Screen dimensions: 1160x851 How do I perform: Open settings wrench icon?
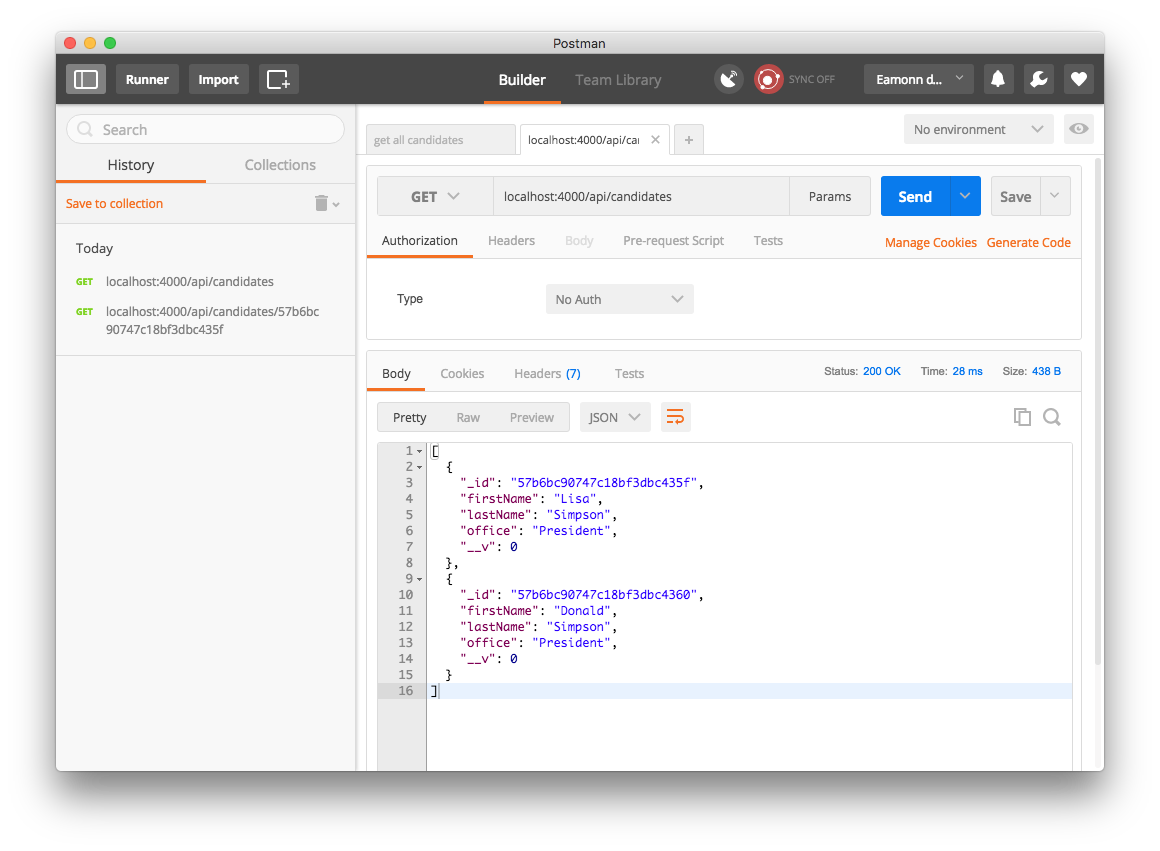[1038, 79]
